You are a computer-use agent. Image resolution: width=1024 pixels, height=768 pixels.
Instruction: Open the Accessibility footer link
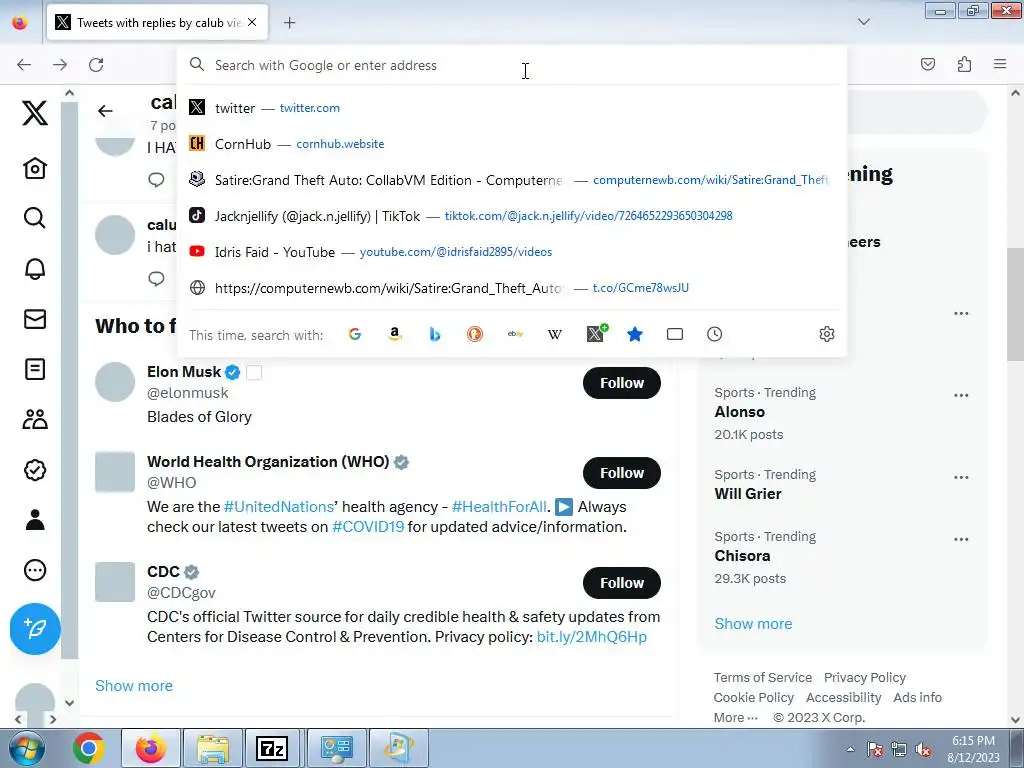coord(844,697)
